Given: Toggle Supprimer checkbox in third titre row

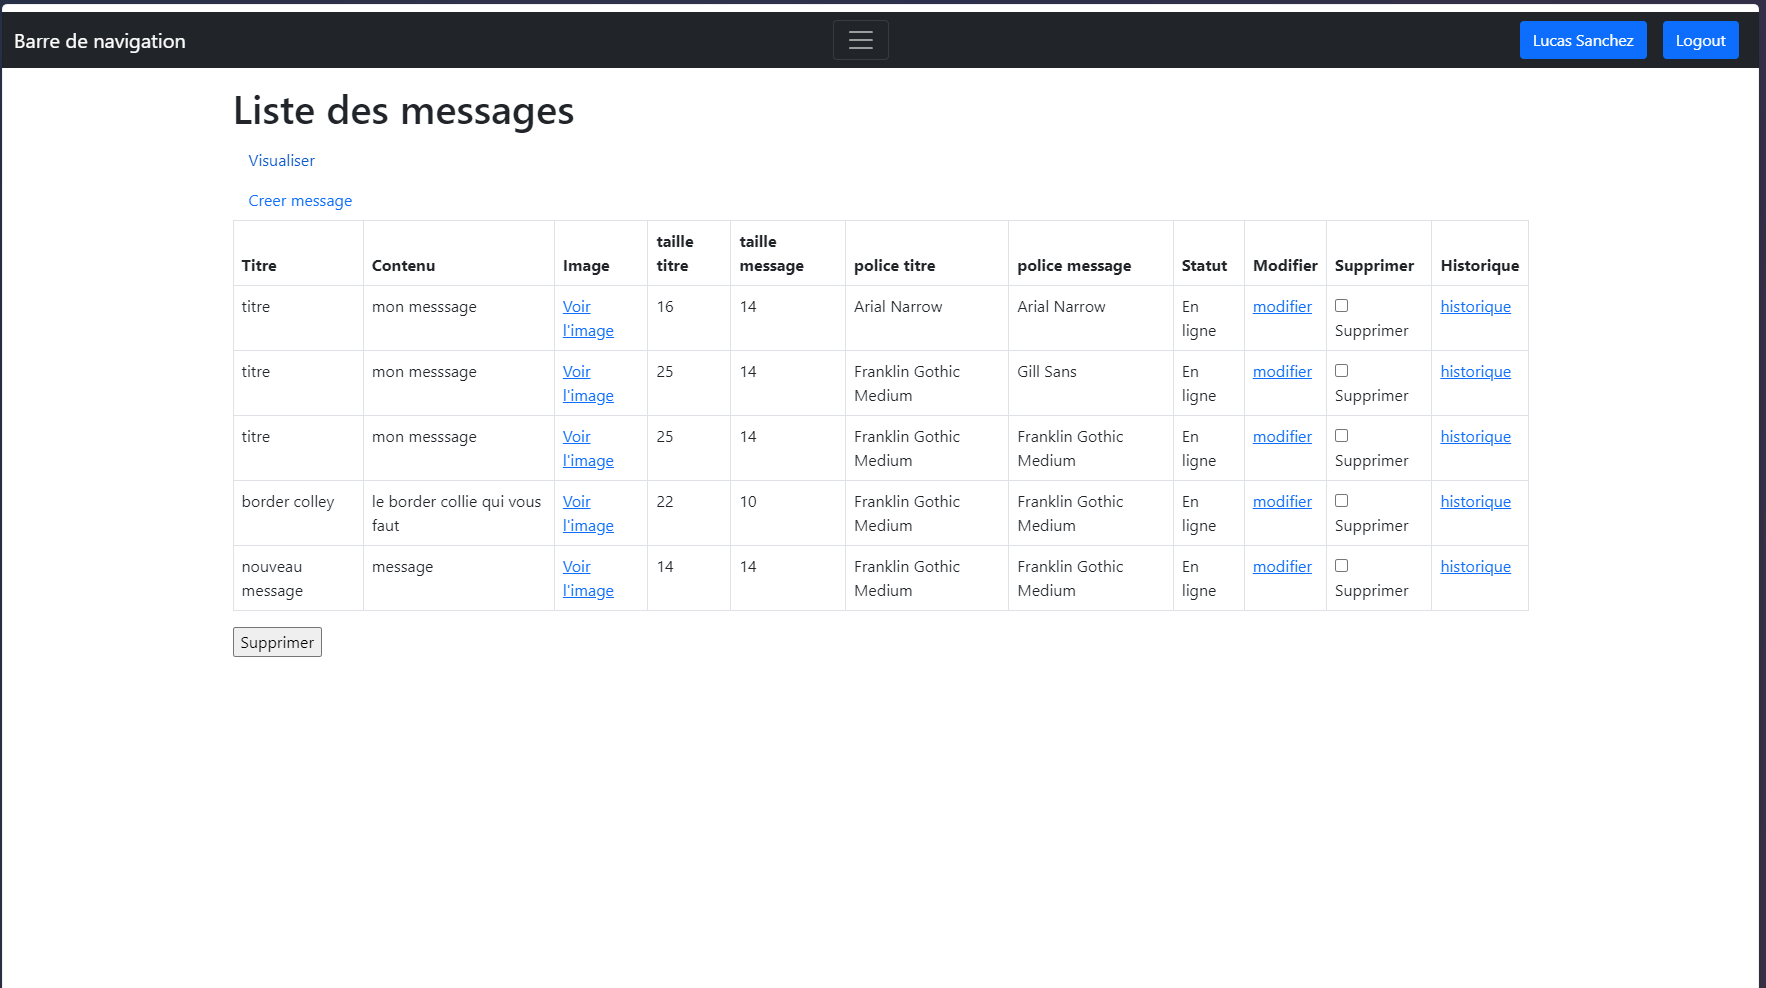Looking at the screenshot, I should pos(1341,436).
